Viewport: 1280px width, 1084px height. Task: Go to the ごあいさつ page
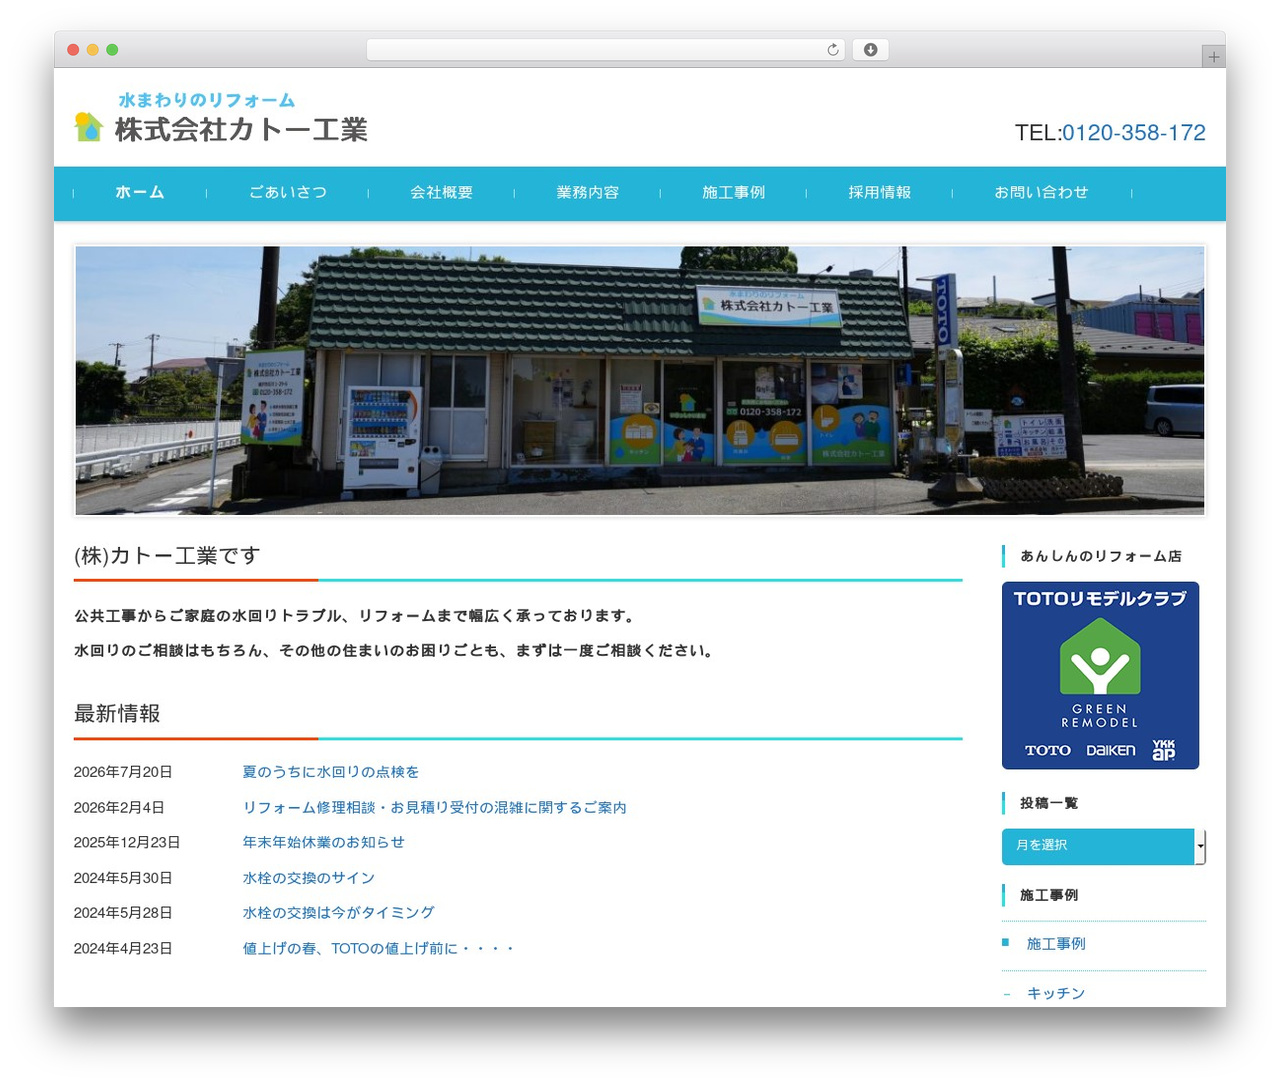click(288, 193)
